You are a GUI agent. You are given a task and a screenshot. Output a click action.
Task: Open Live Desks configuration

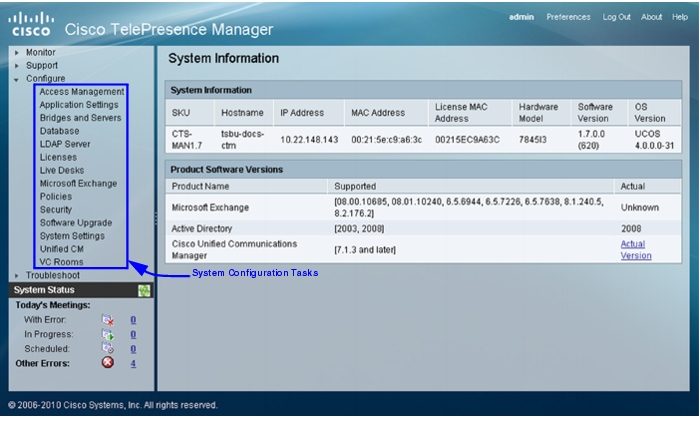(62, 170)
